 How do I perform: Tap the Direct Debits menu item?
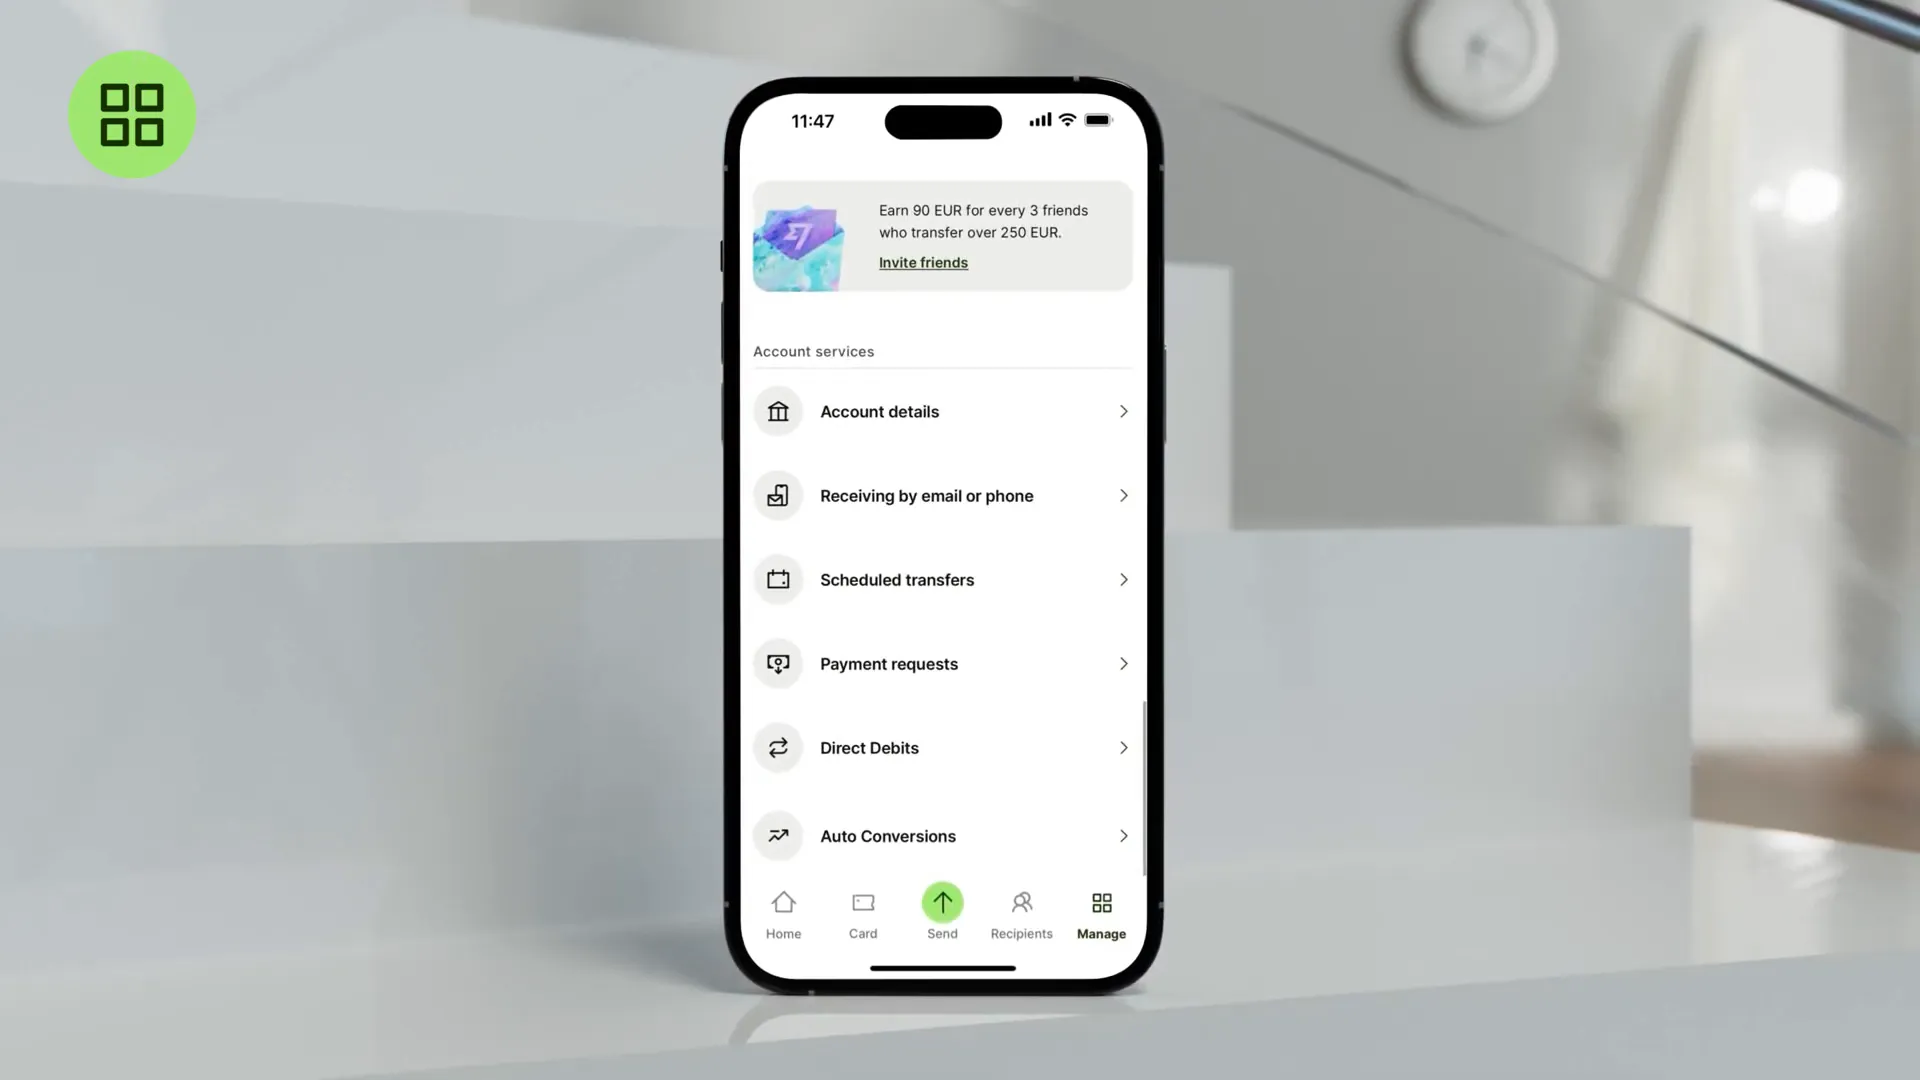(x=942, y=748)
